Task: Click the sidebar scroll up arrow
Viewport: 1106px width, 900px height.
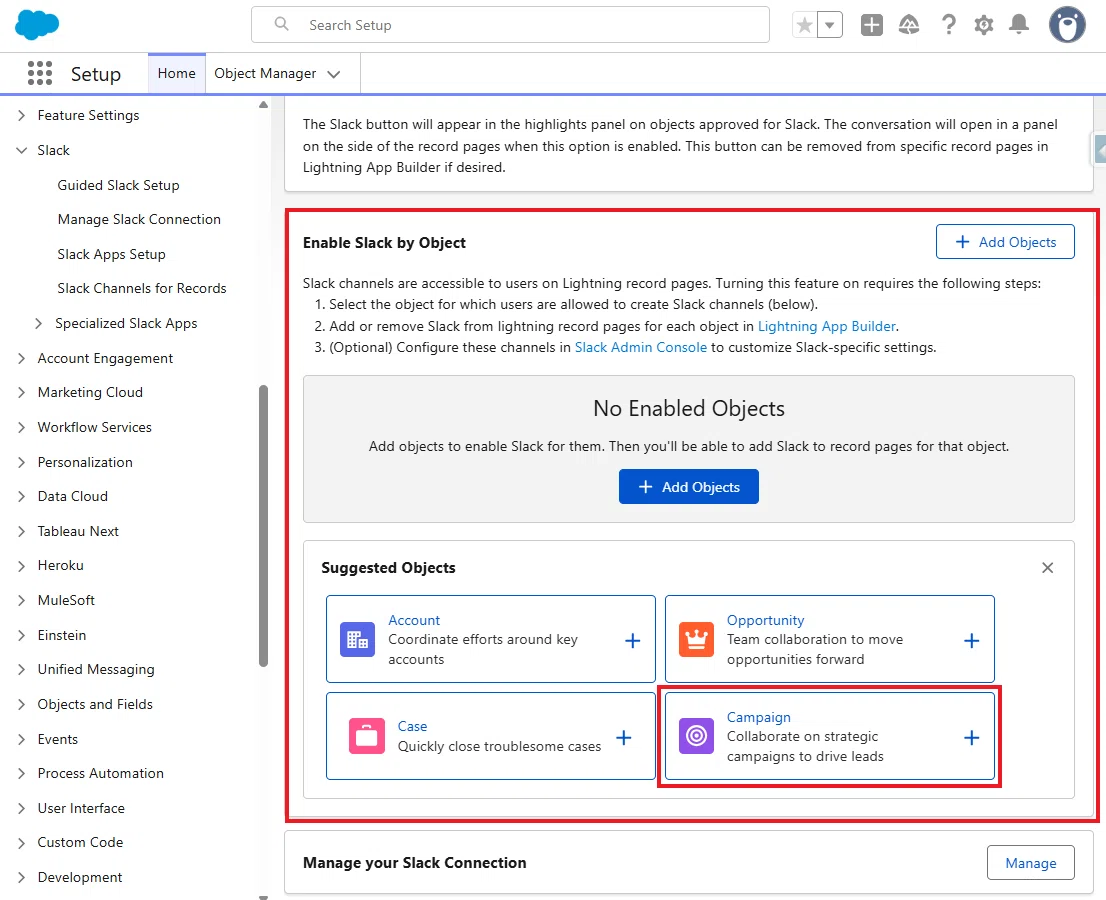Action: [263, 105]
